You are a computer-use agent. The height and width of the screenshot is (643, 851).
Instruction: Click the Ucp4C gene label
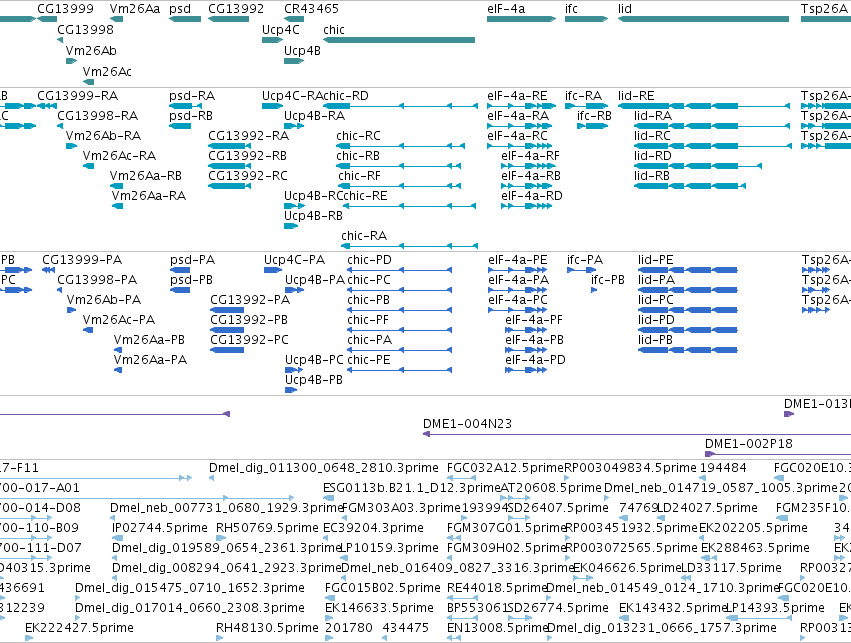(281, 30)
